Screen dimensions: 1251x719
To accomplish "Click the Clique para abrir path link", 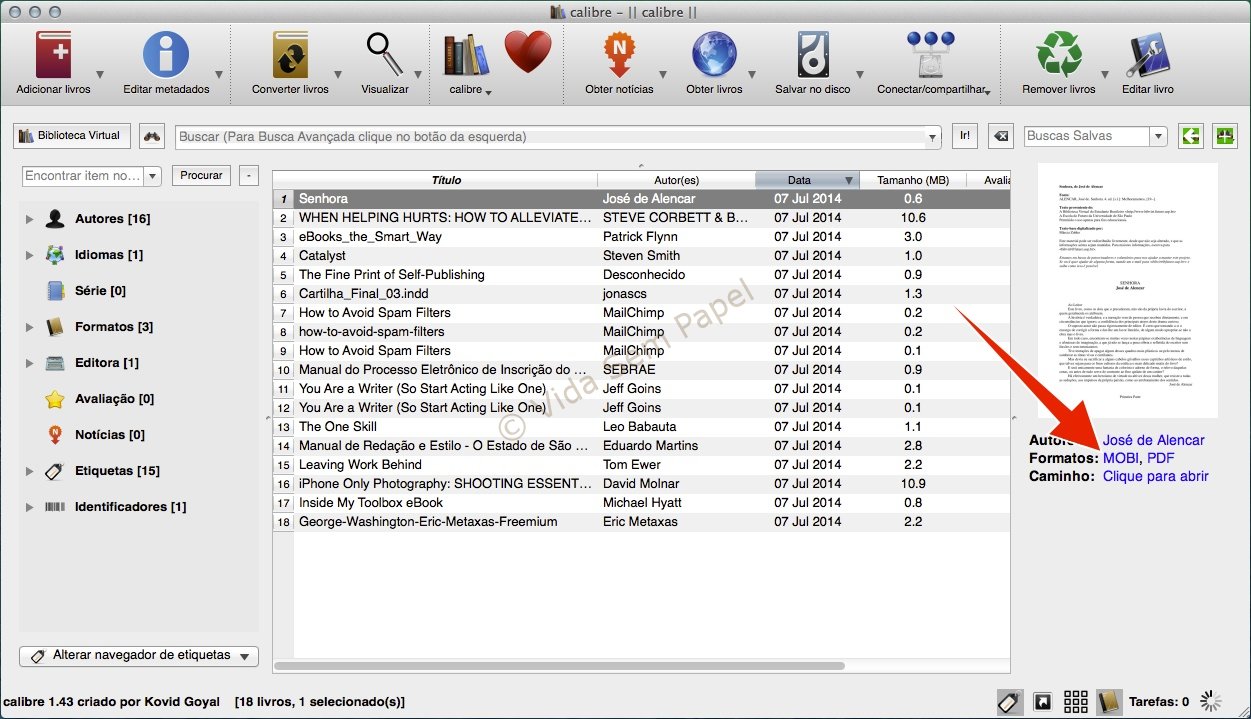I will coord(1156,476).
